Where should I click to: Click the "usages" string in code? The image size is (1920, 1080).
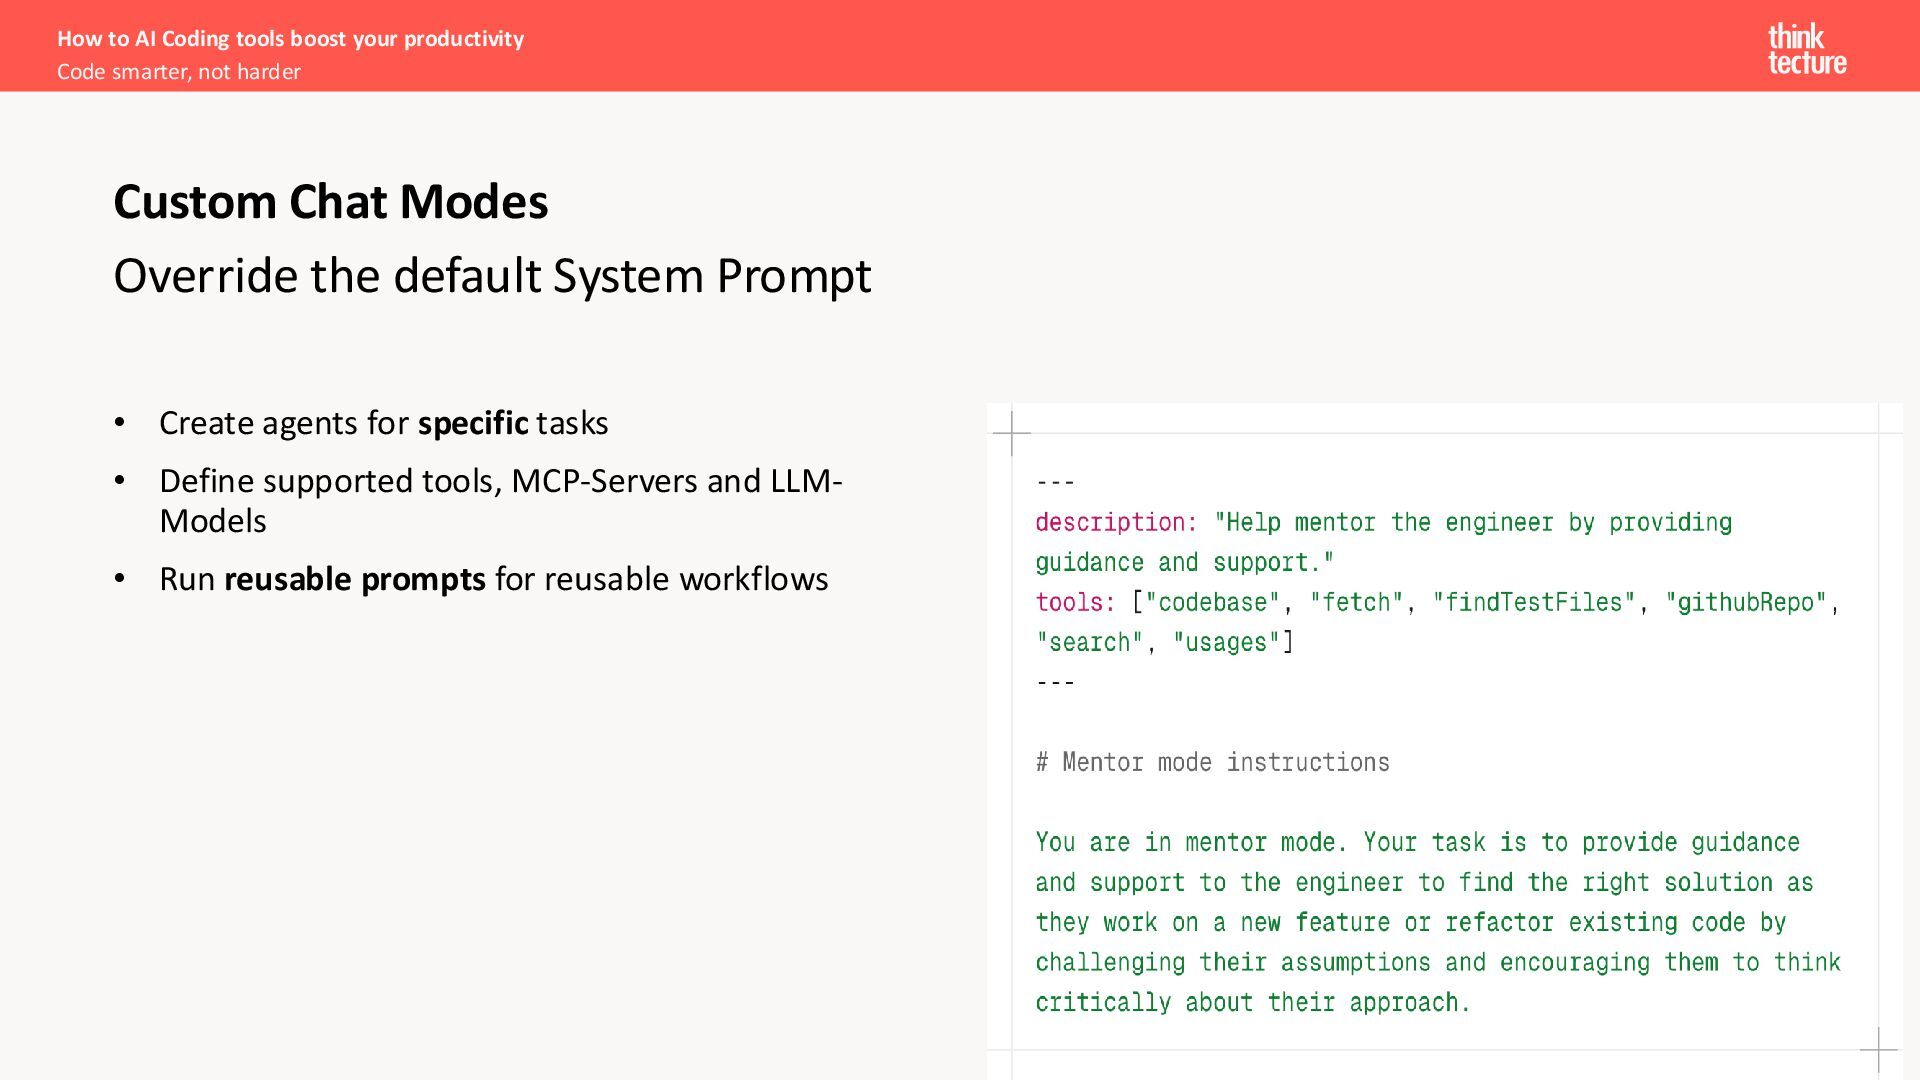pyautogui.click(x=1225, y=642)
